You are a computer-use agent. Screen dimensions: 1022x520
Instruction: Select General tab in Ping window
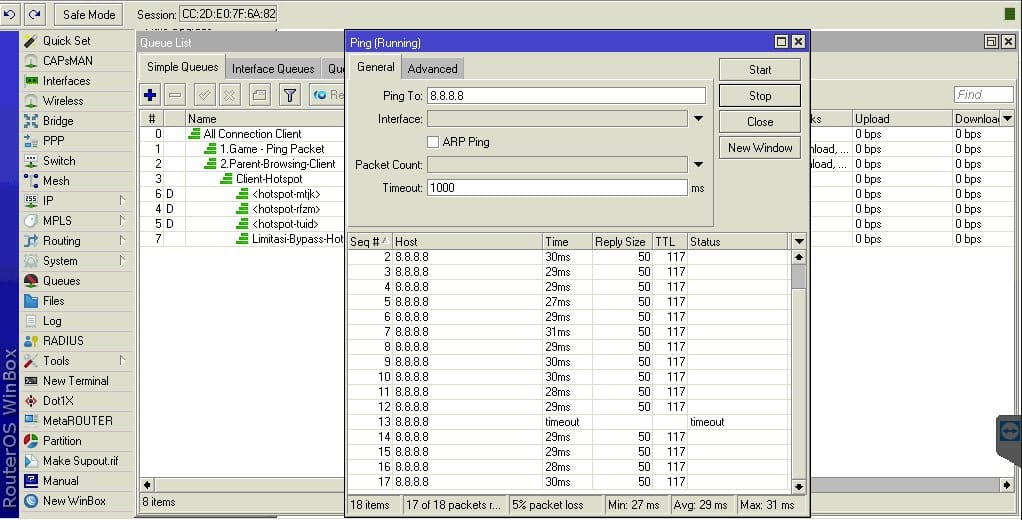pos(375,67)
